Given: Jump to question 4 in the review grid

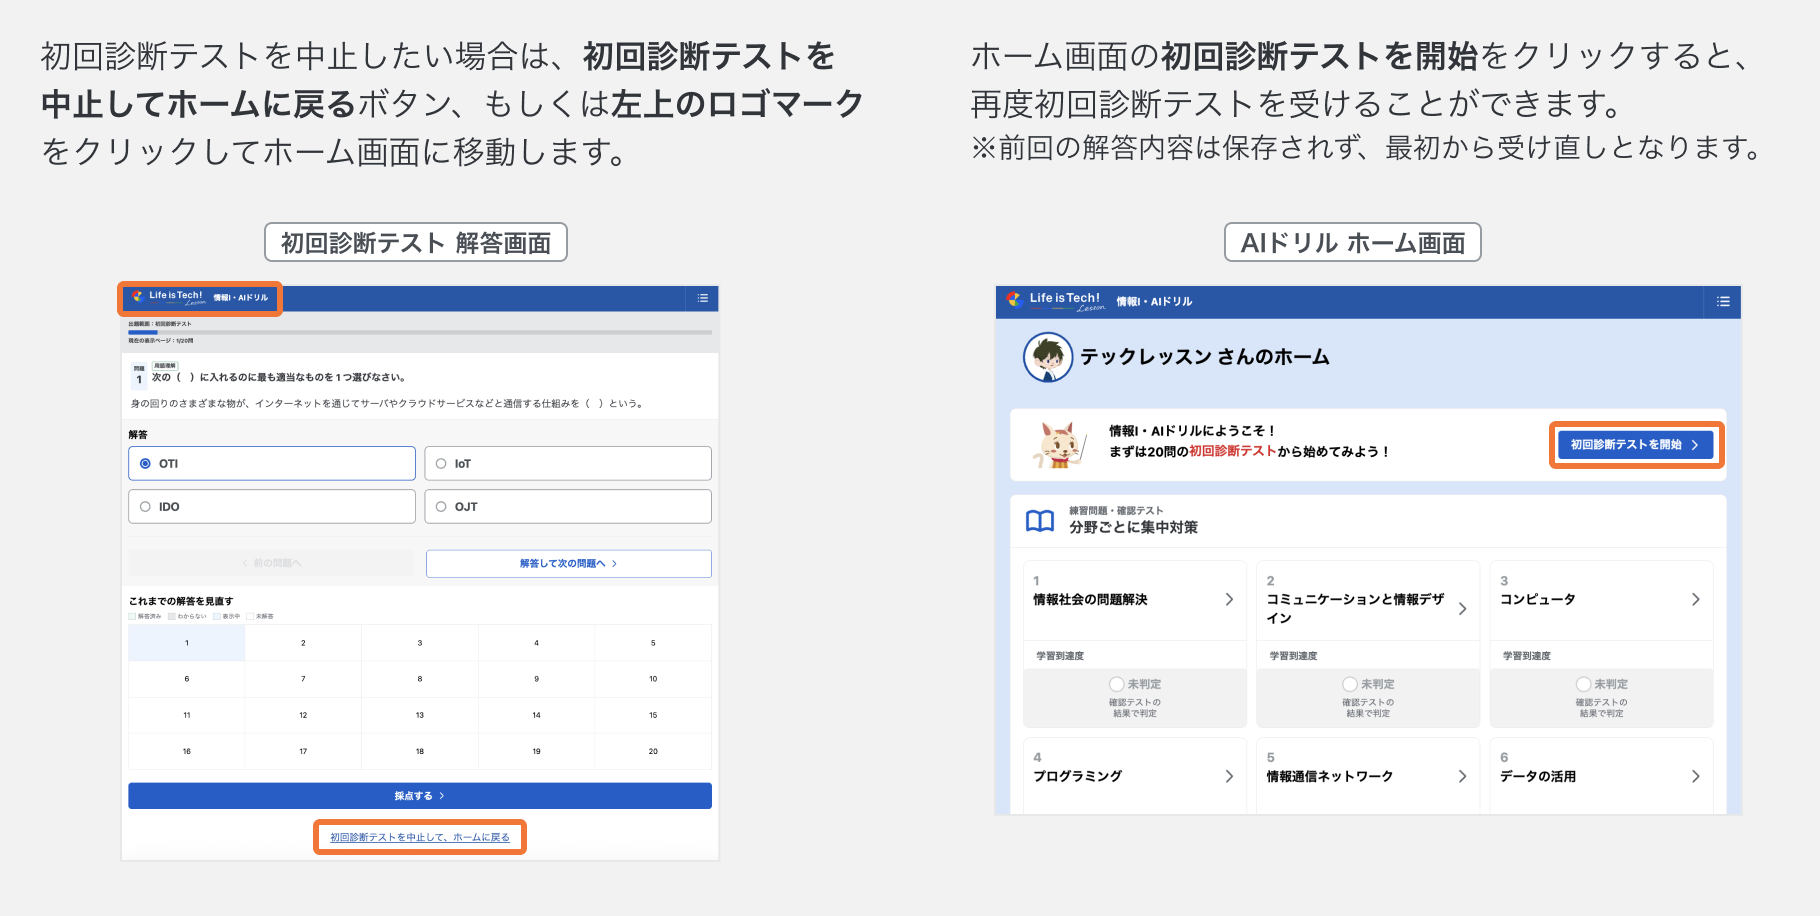Looking at the screenshot, I should [536, 643].
